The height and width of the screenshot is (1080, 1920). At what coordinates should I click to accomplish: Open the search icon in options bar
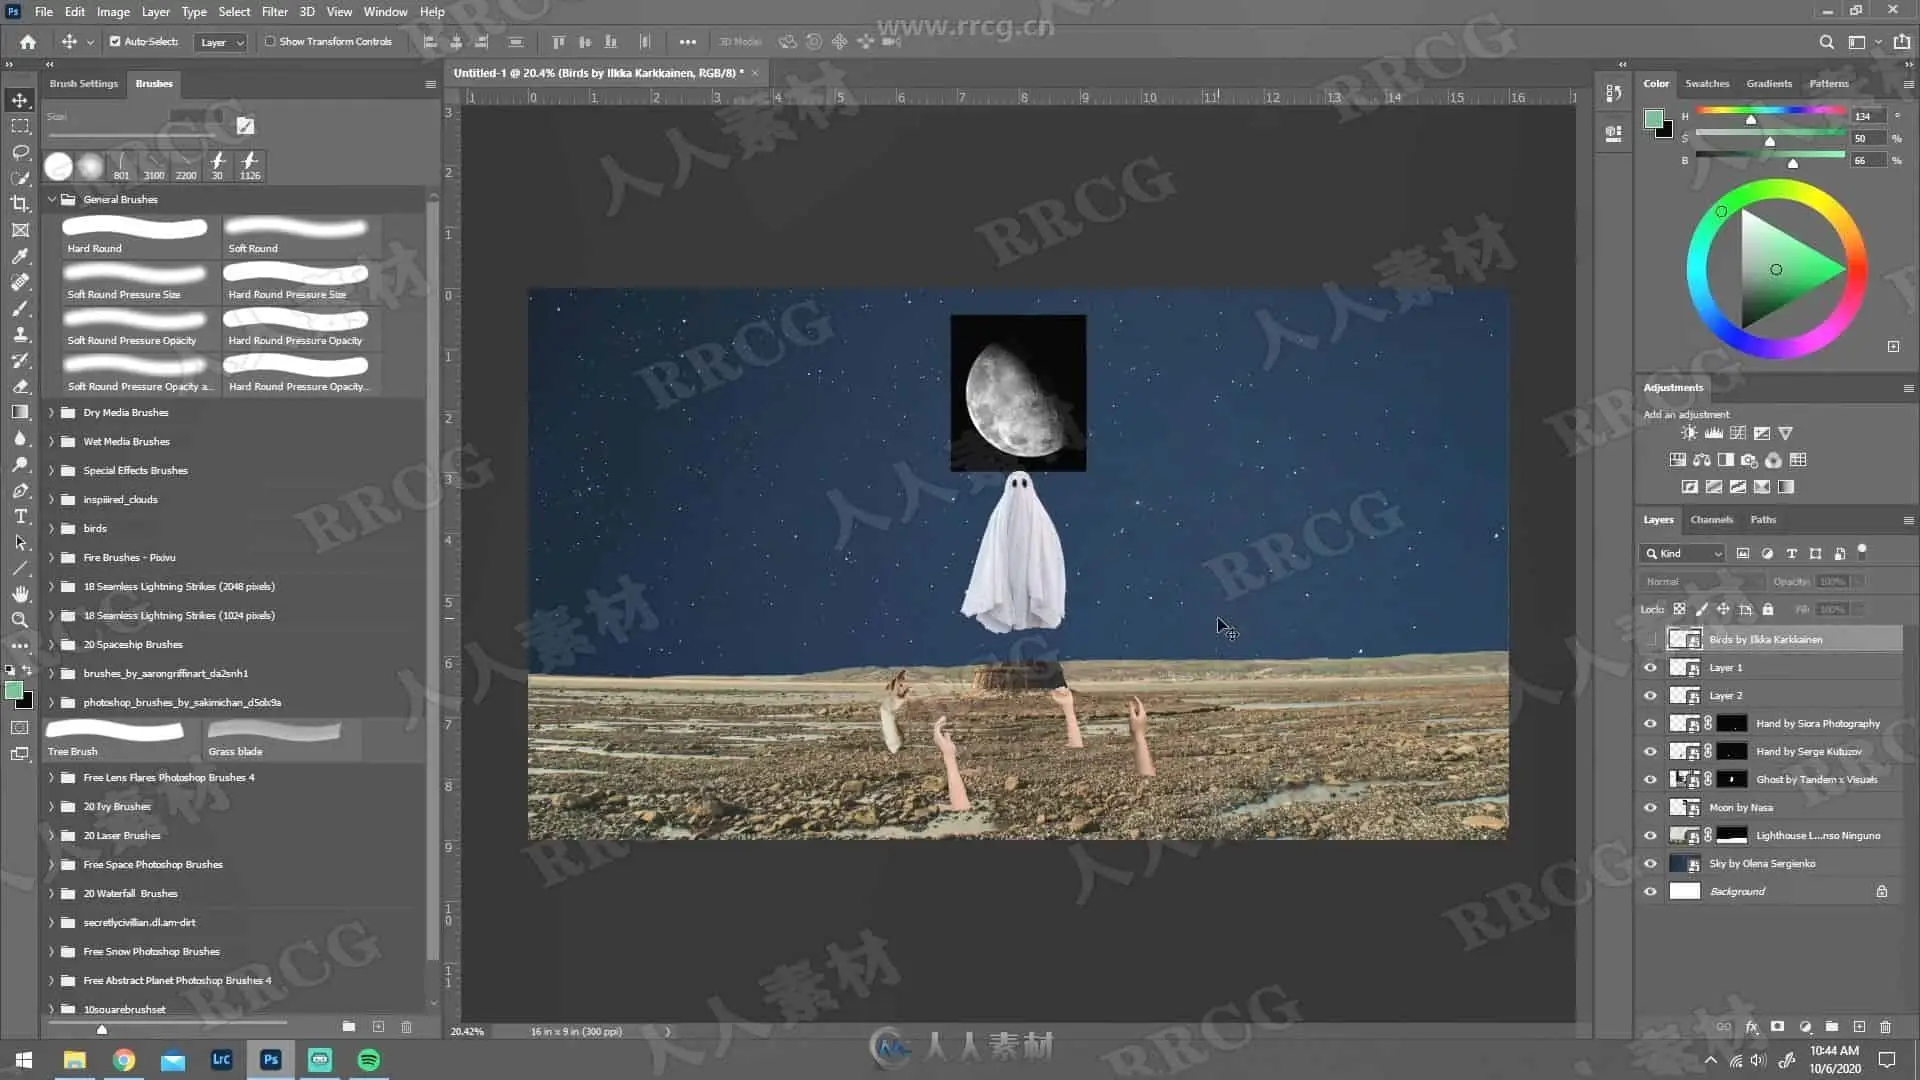[x=1826, y=42]
